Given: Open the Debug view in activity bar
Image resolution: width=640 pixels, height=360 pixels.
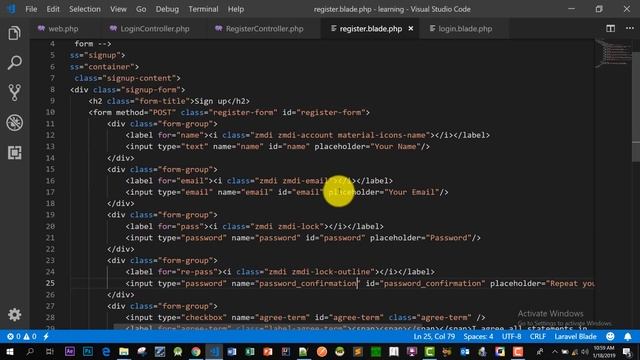Looking at the screenshot, I should click(14, 122).
